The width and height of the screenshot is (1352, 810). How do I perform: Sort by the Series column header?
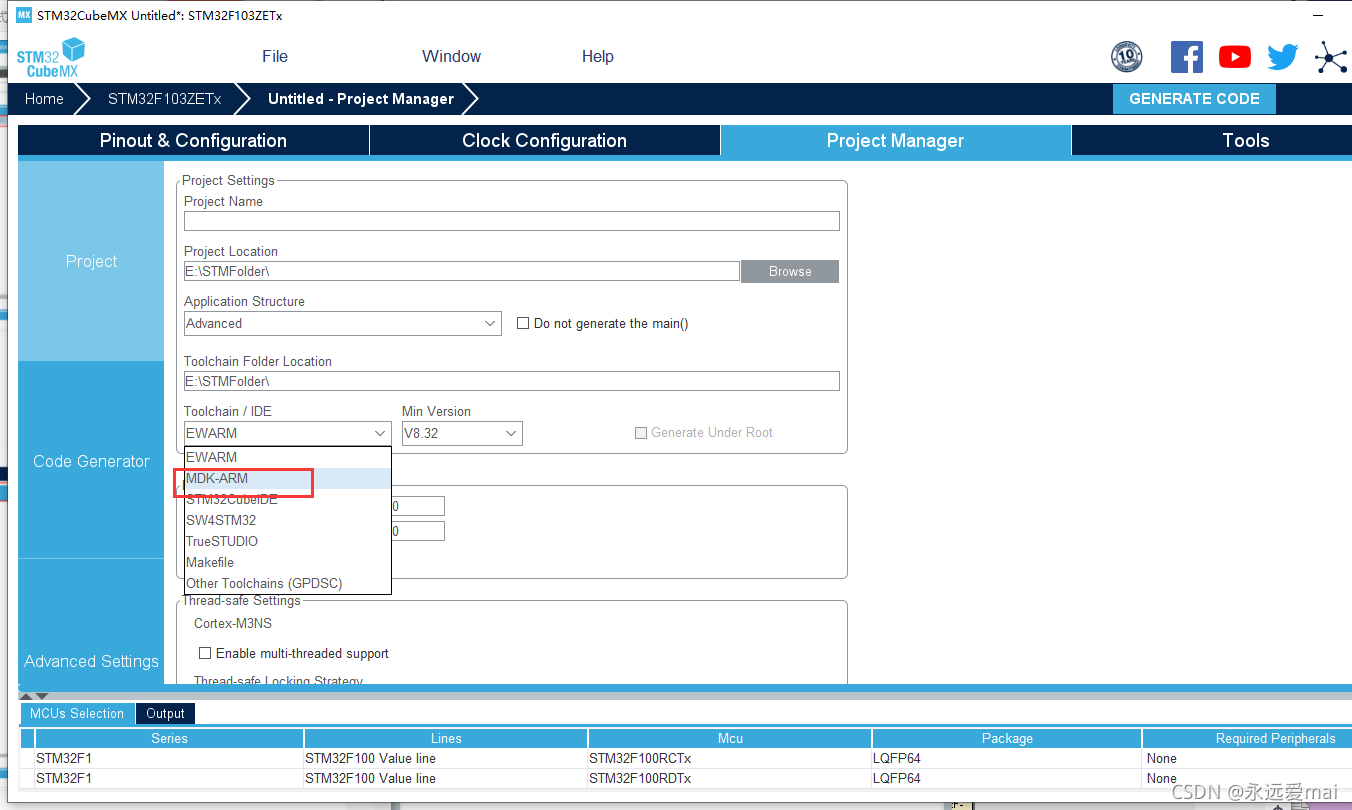click(x=169, y=738)
